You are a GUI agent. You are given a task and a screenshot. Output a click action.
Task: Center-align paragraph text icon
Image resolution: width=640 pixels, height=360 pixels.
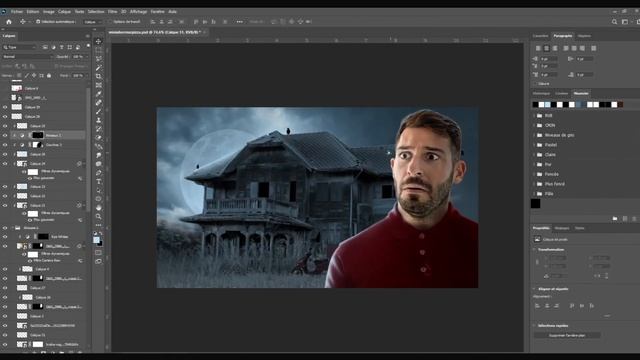547,48
